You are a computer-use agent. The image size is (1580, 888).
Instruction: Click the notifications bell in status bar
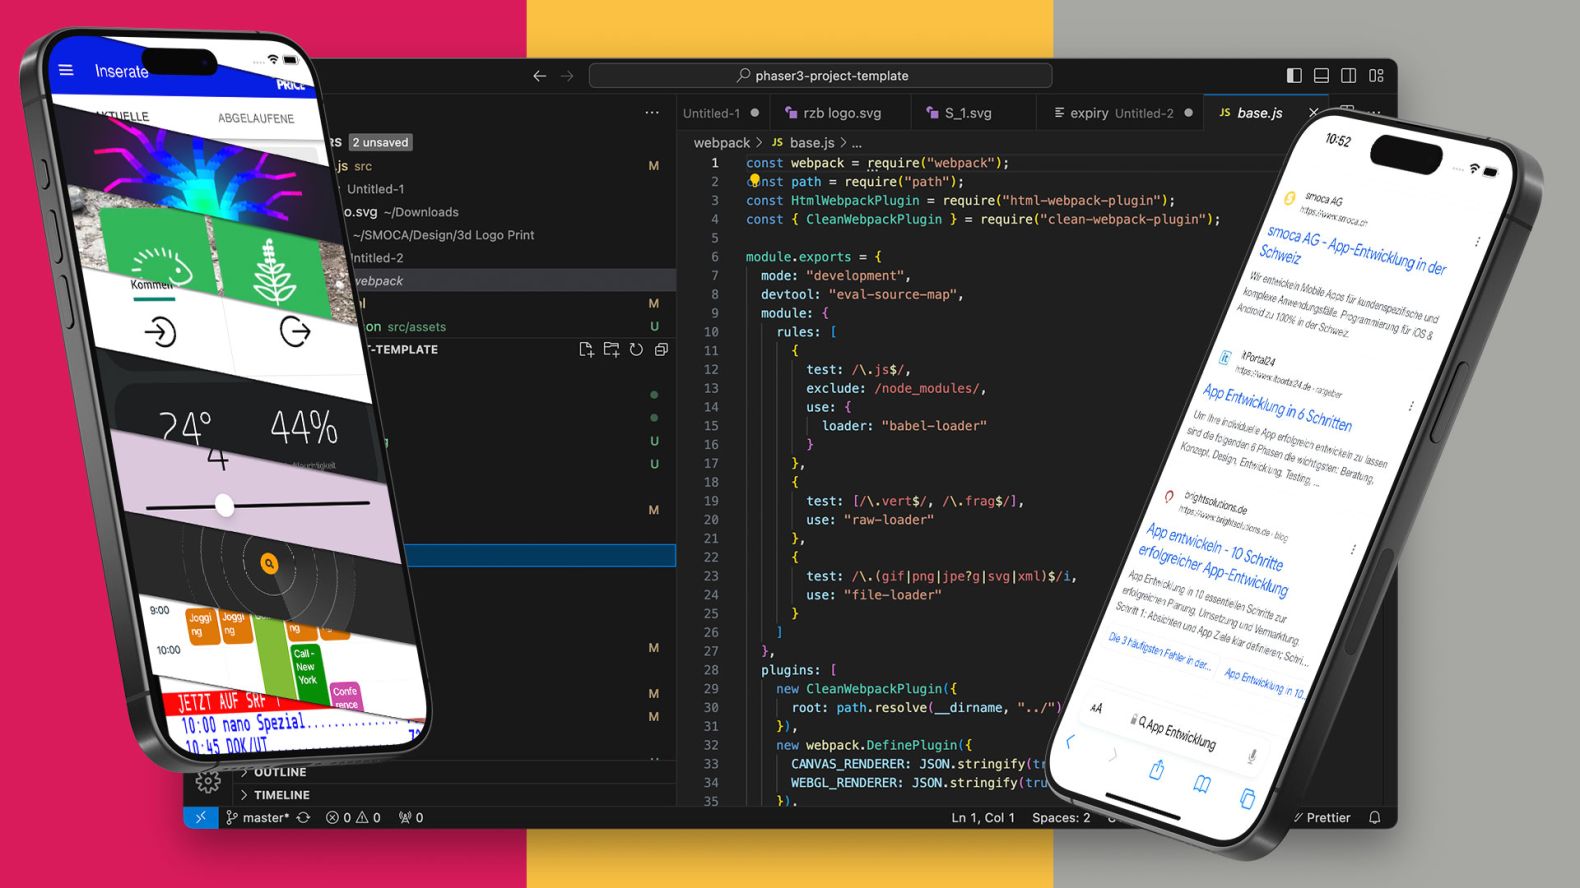[x=1375, y=817]
